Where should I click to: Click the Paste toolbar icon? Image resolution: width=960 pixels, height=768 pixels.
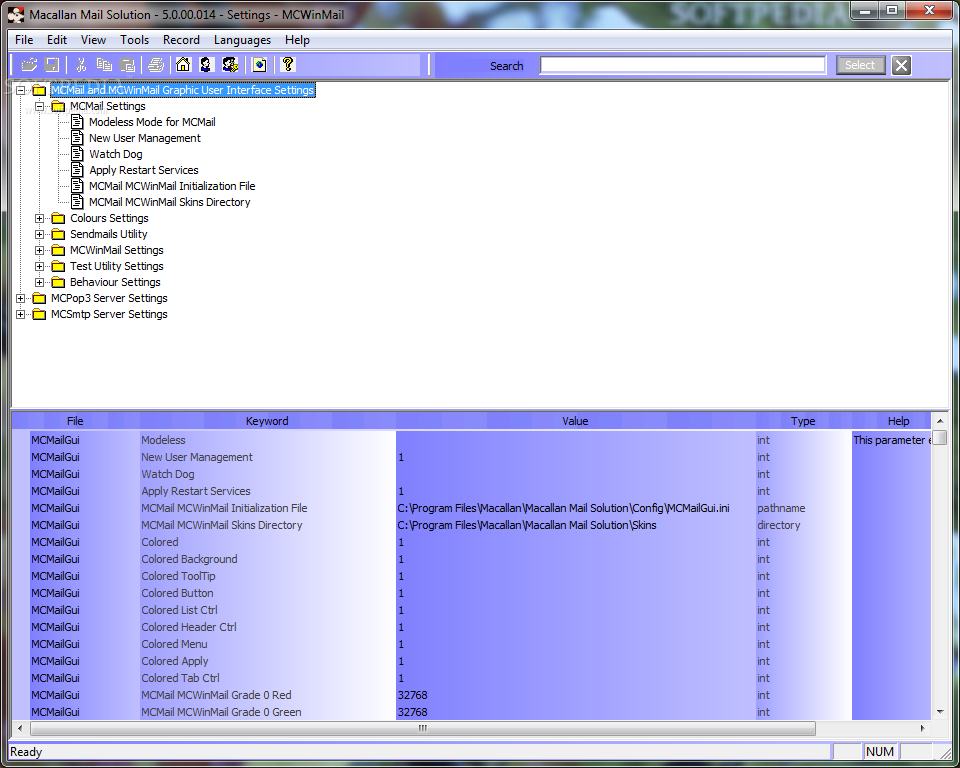(127, 65)
